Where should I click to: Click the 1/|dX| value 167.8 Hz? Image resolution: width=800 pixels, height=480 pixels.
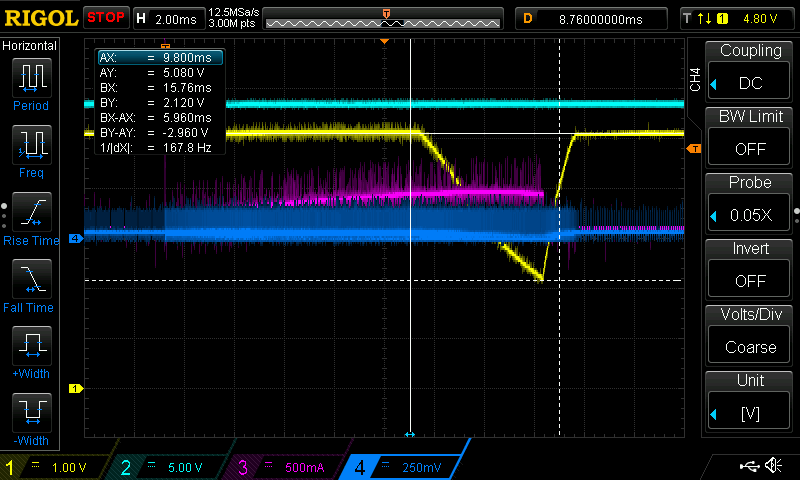187,147
